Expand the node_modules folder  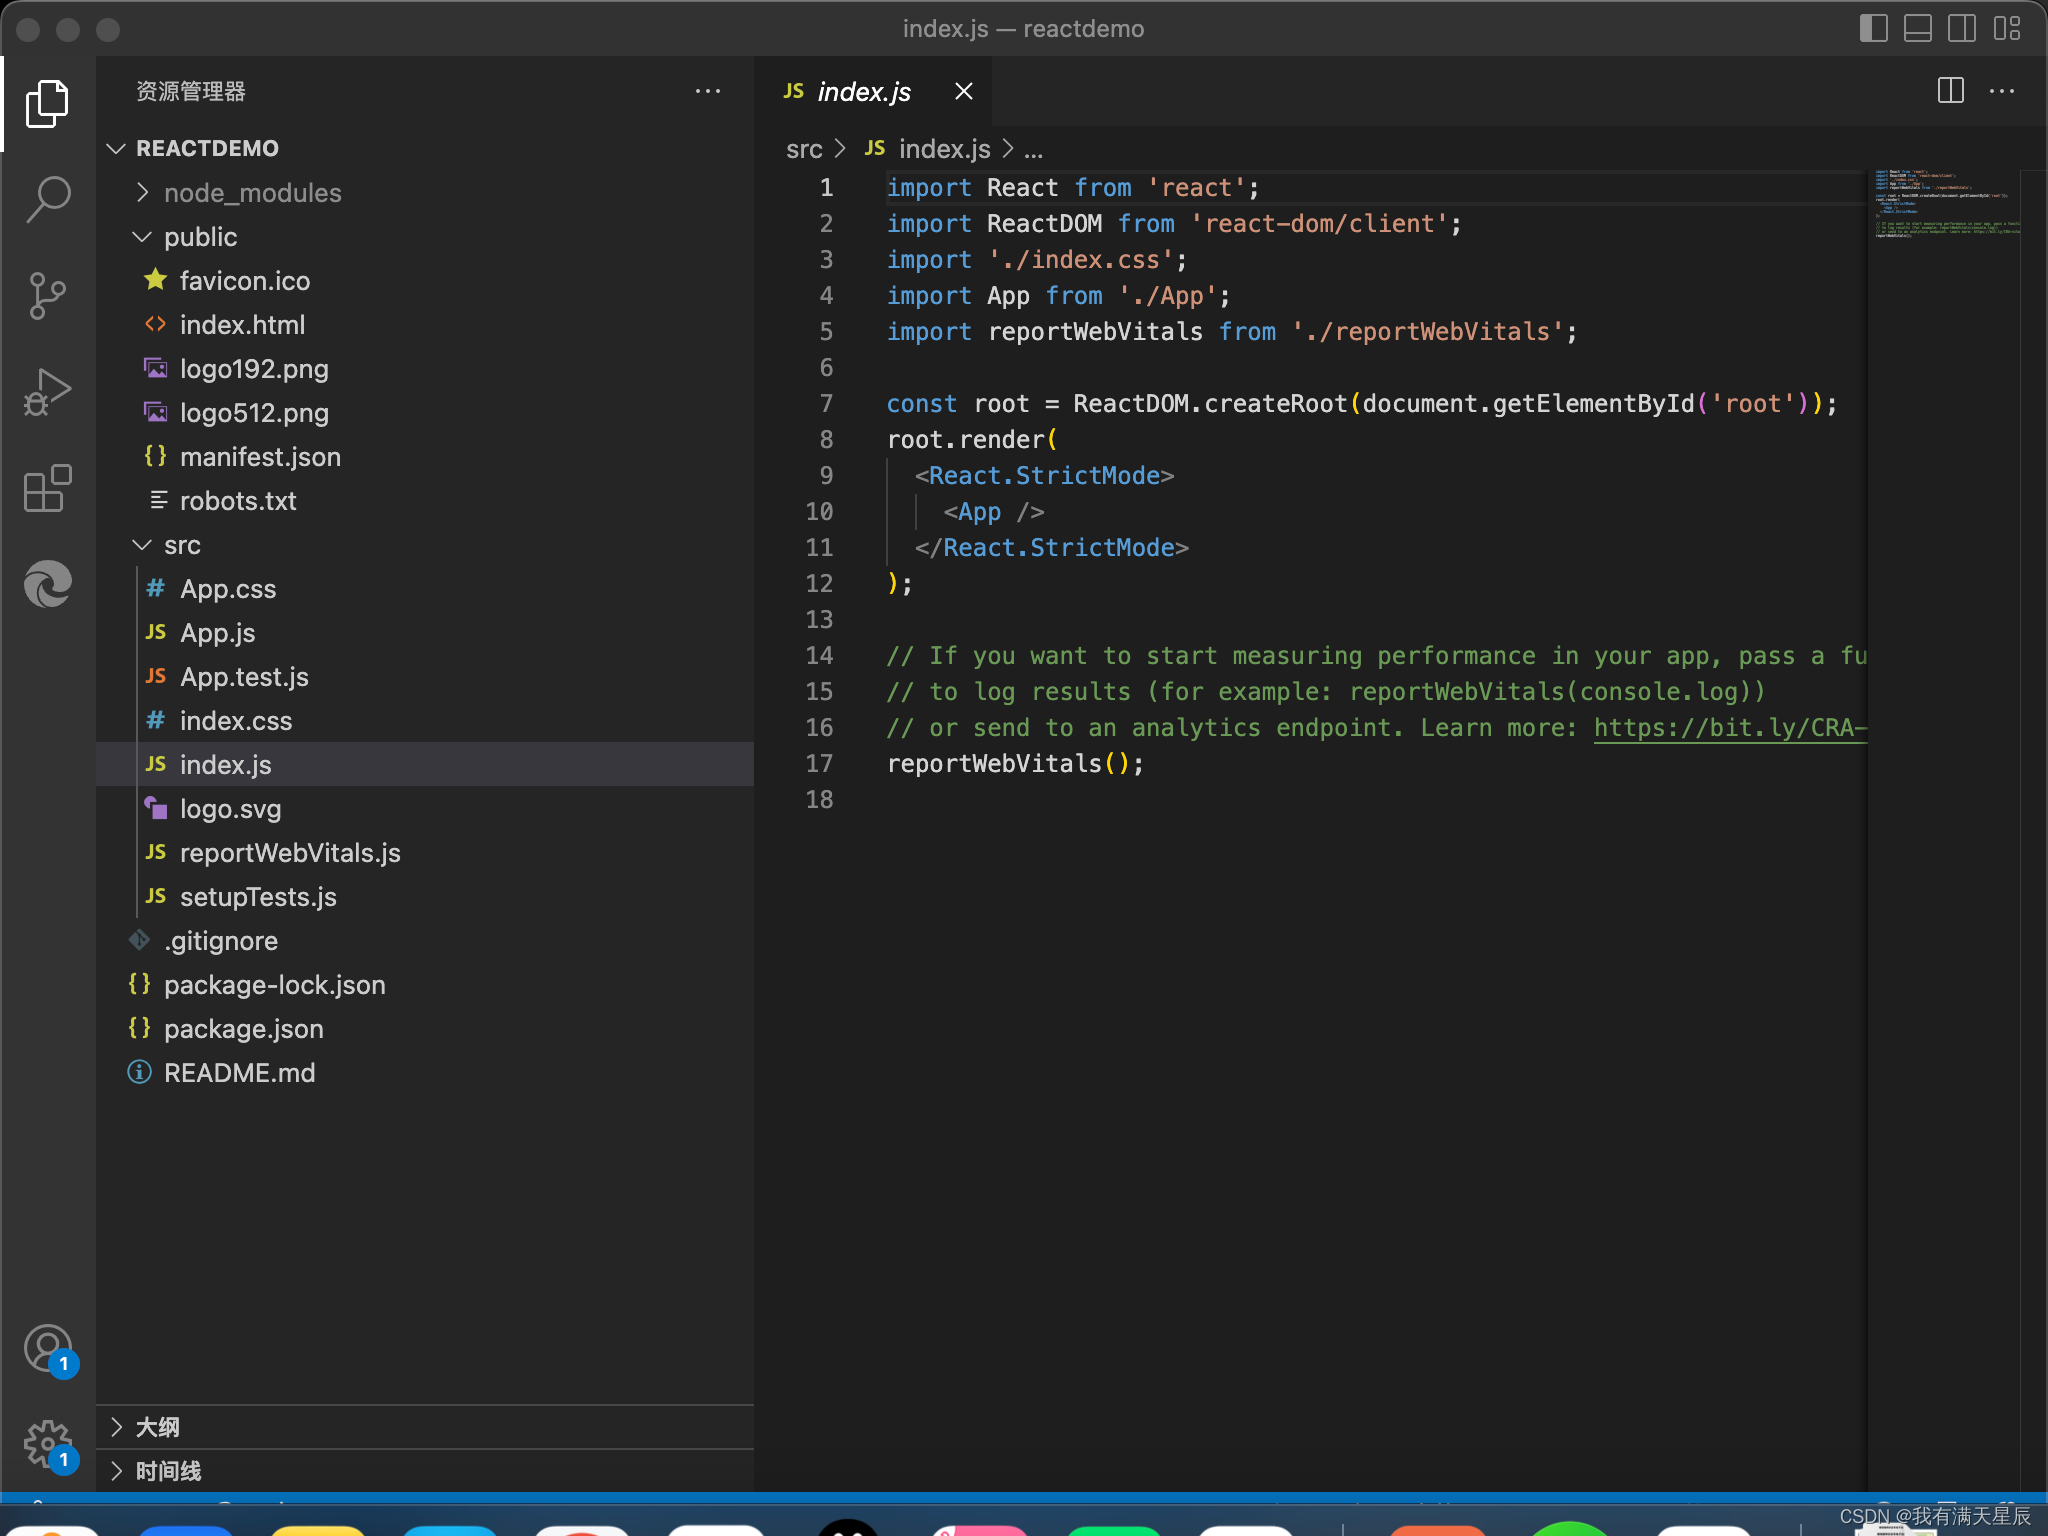(x=252, y=193)
